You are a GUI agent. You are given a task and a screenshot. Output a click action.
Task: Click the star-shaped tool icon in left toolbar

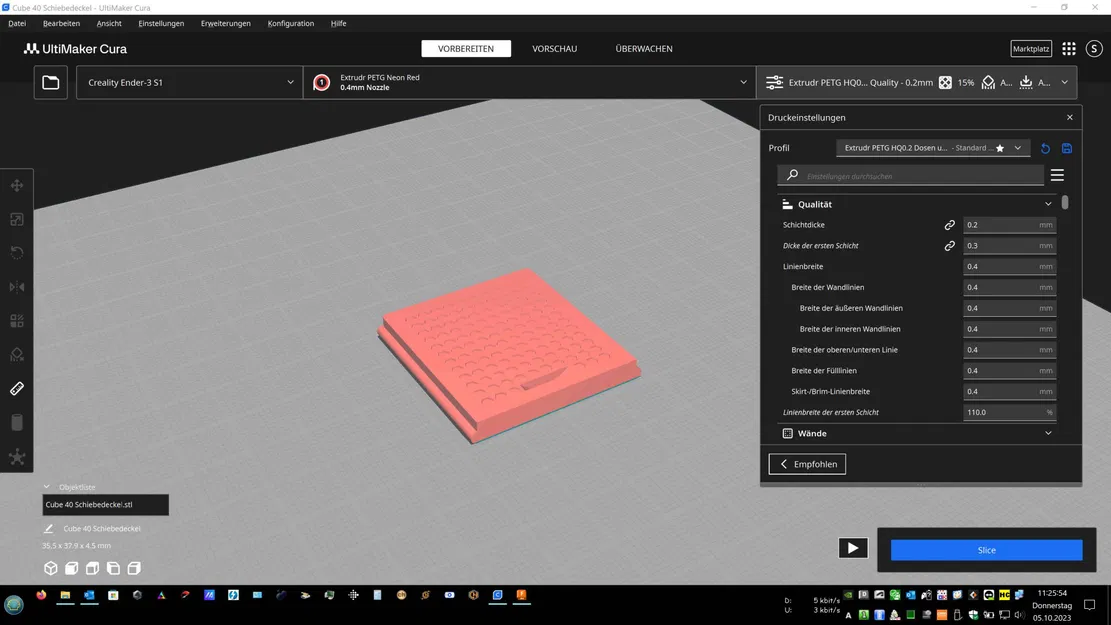click(x=17, y=457)
